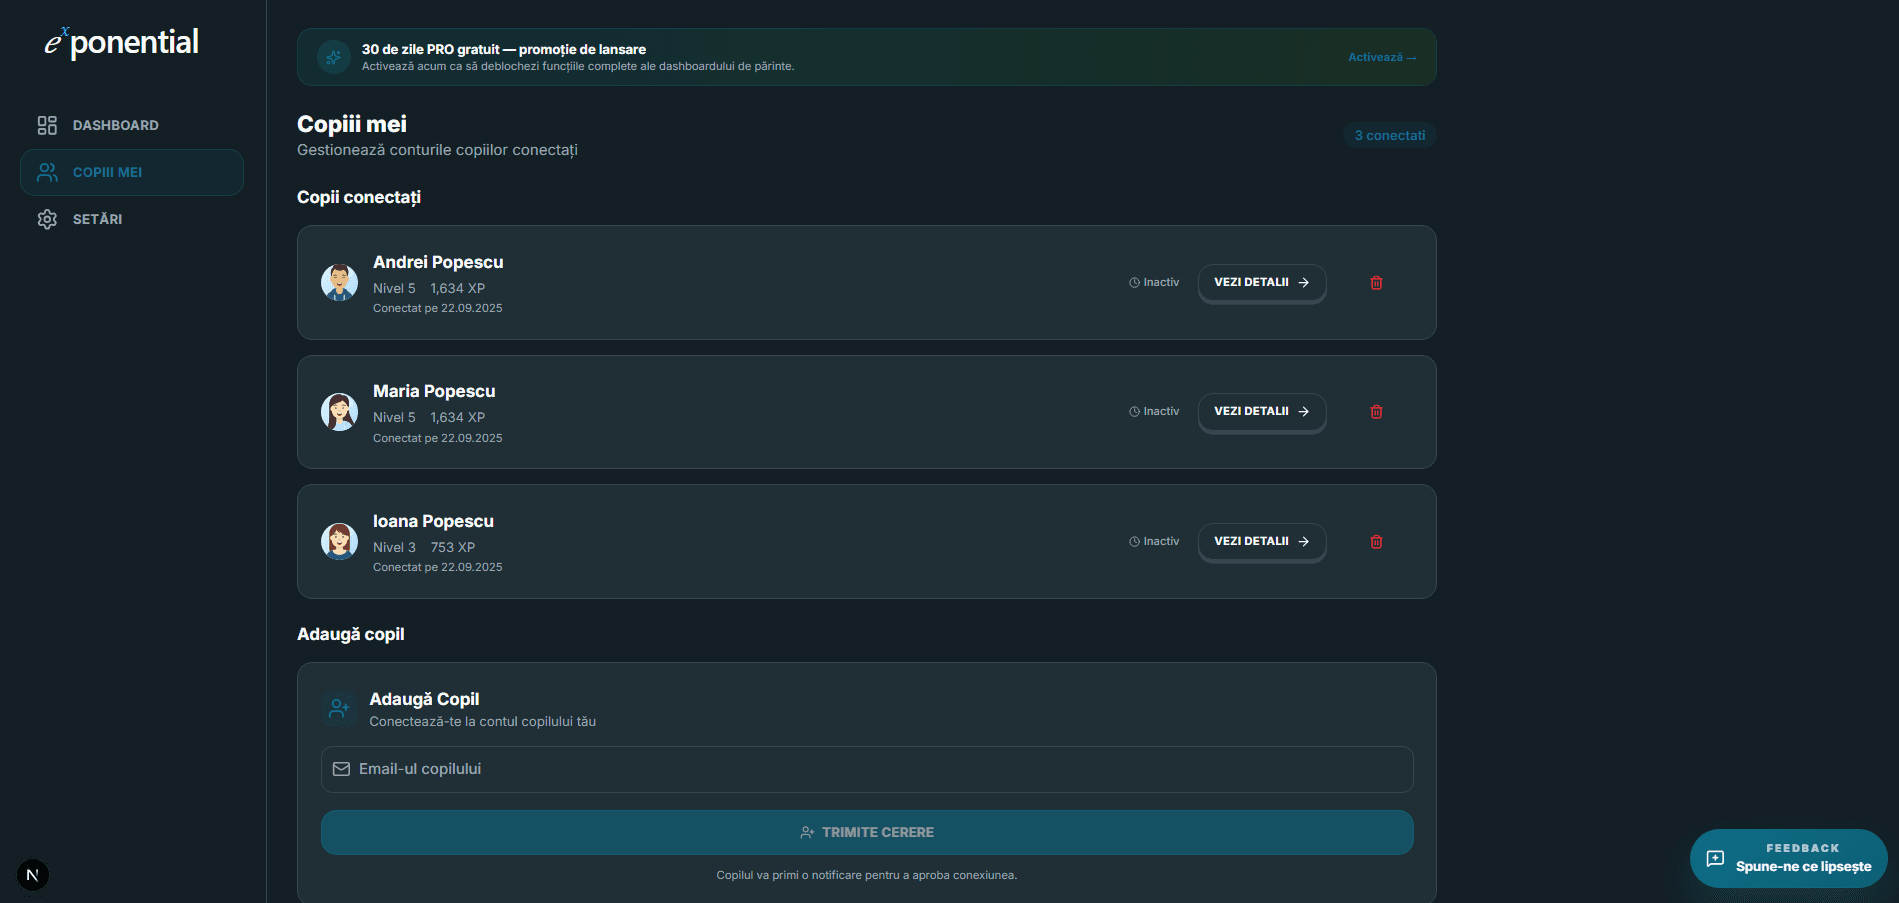Click Ioana Popescu's avatar
The height and width of the screenshot is (903, 1899).
tap(339, 542)
